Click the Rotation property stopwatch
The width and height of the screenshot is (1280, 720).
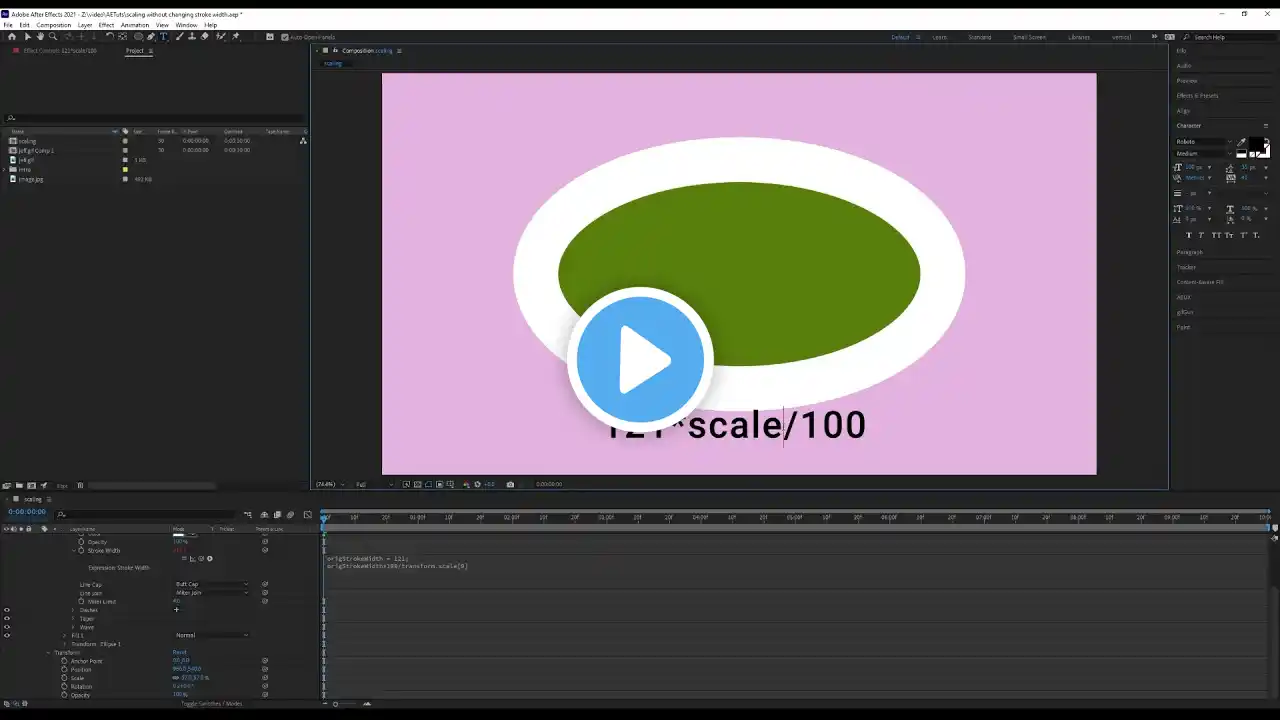[x=64, y=686]
